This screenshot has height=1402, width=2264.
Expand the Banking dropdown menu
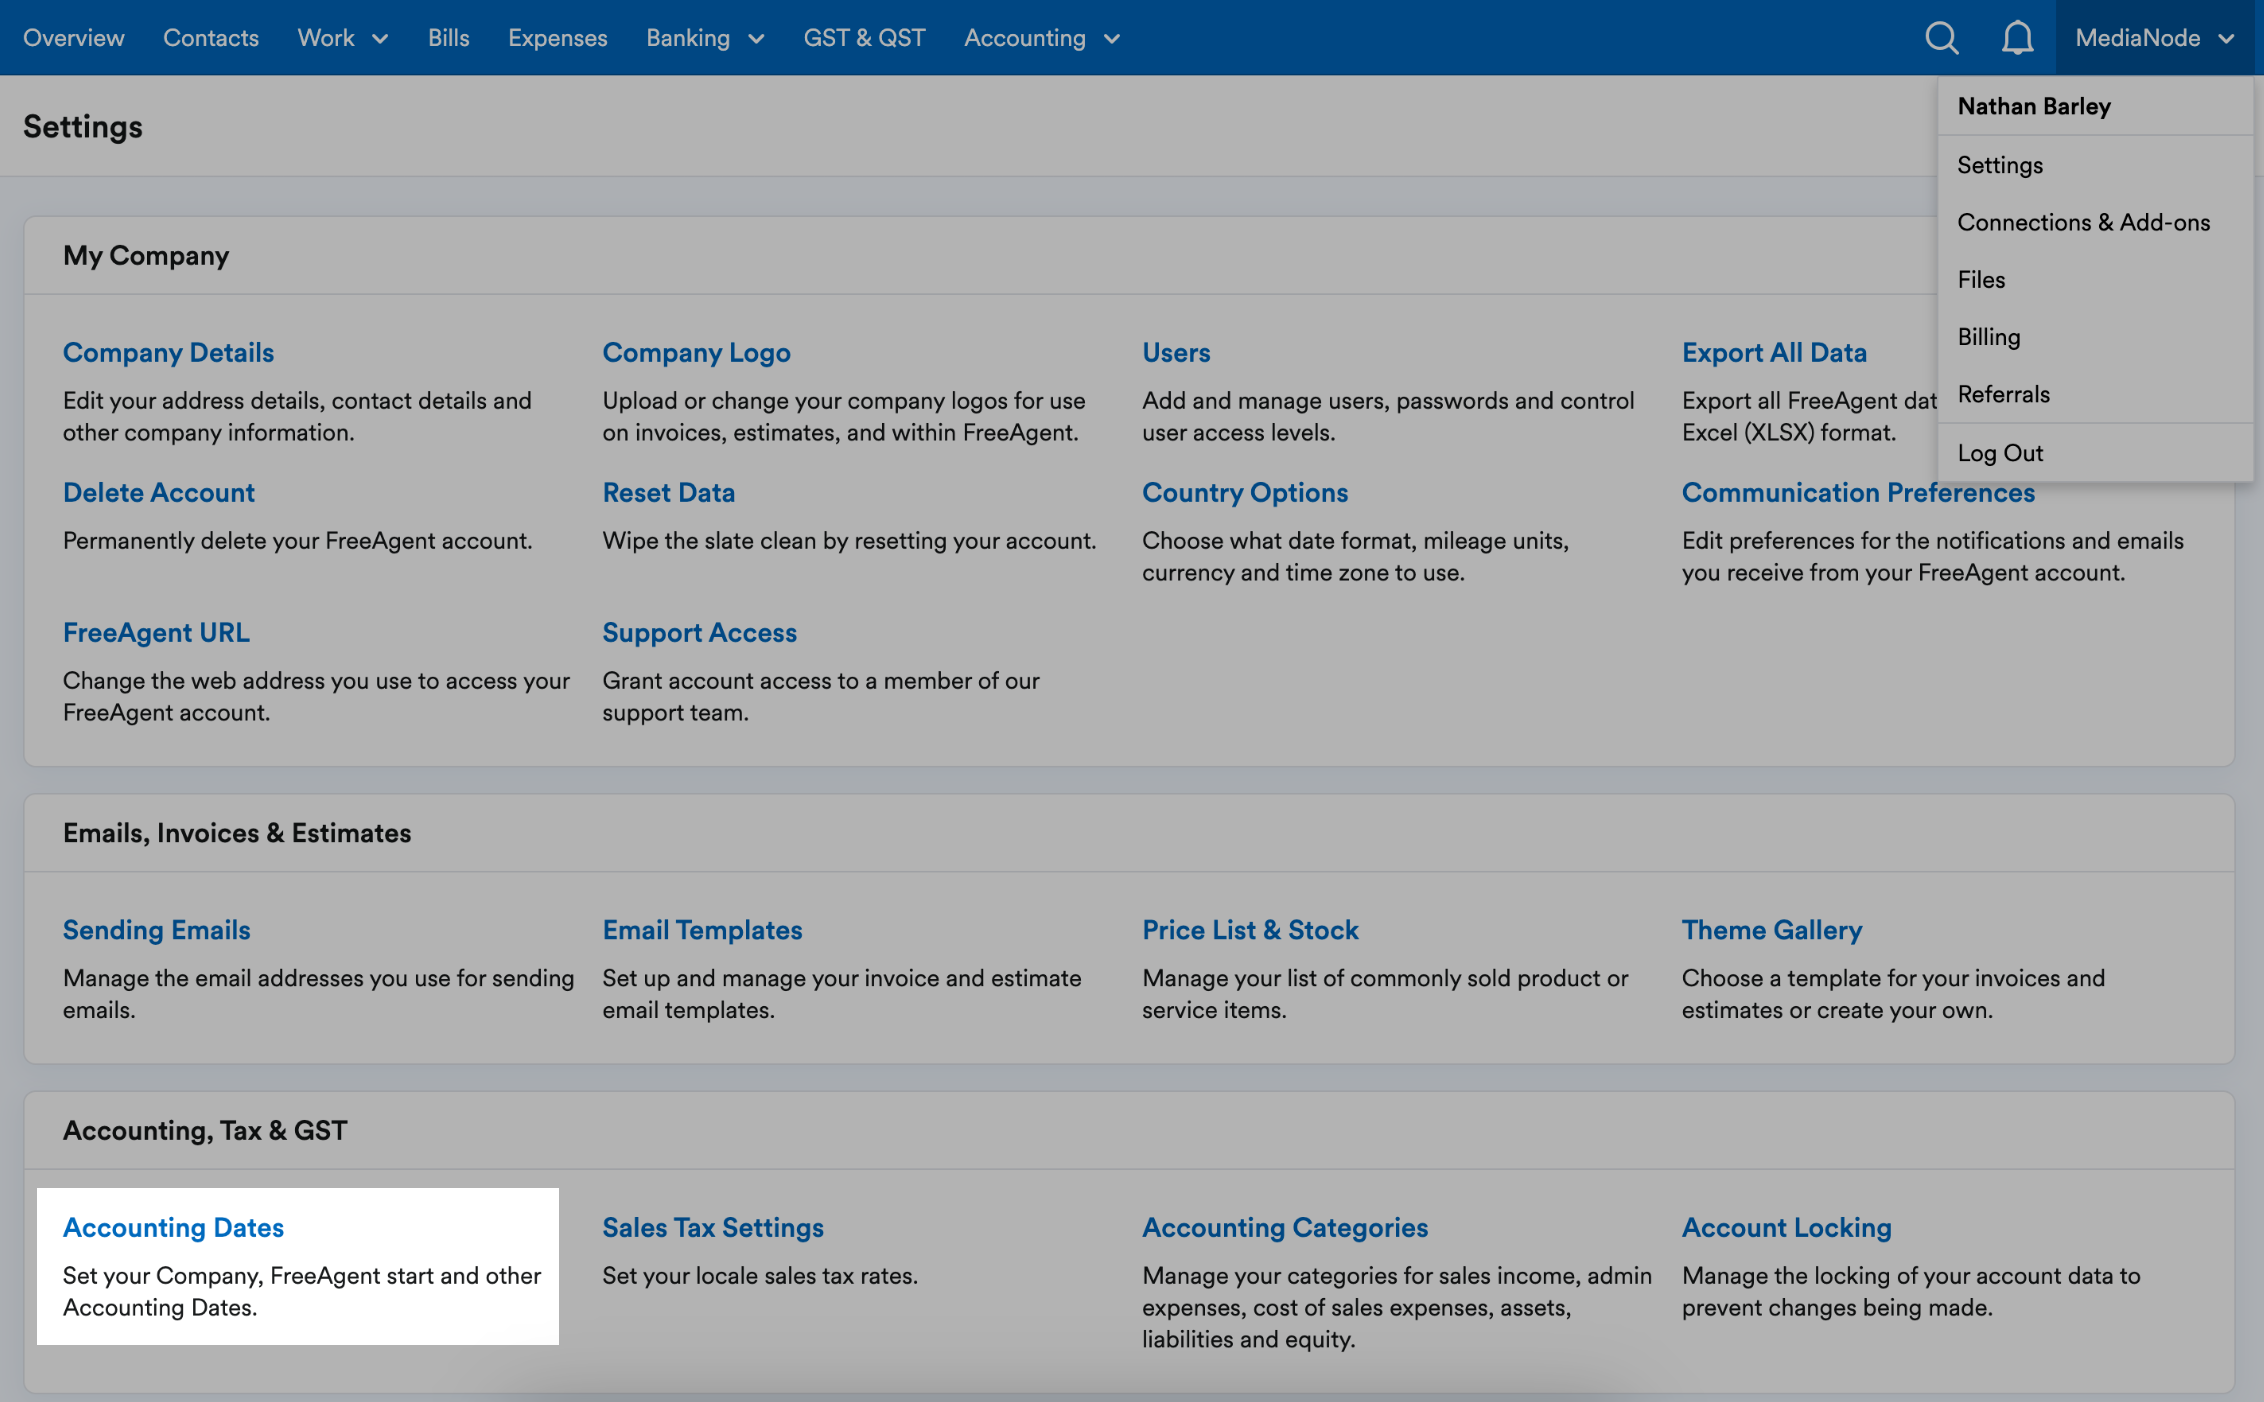click(x=705, y=38)
